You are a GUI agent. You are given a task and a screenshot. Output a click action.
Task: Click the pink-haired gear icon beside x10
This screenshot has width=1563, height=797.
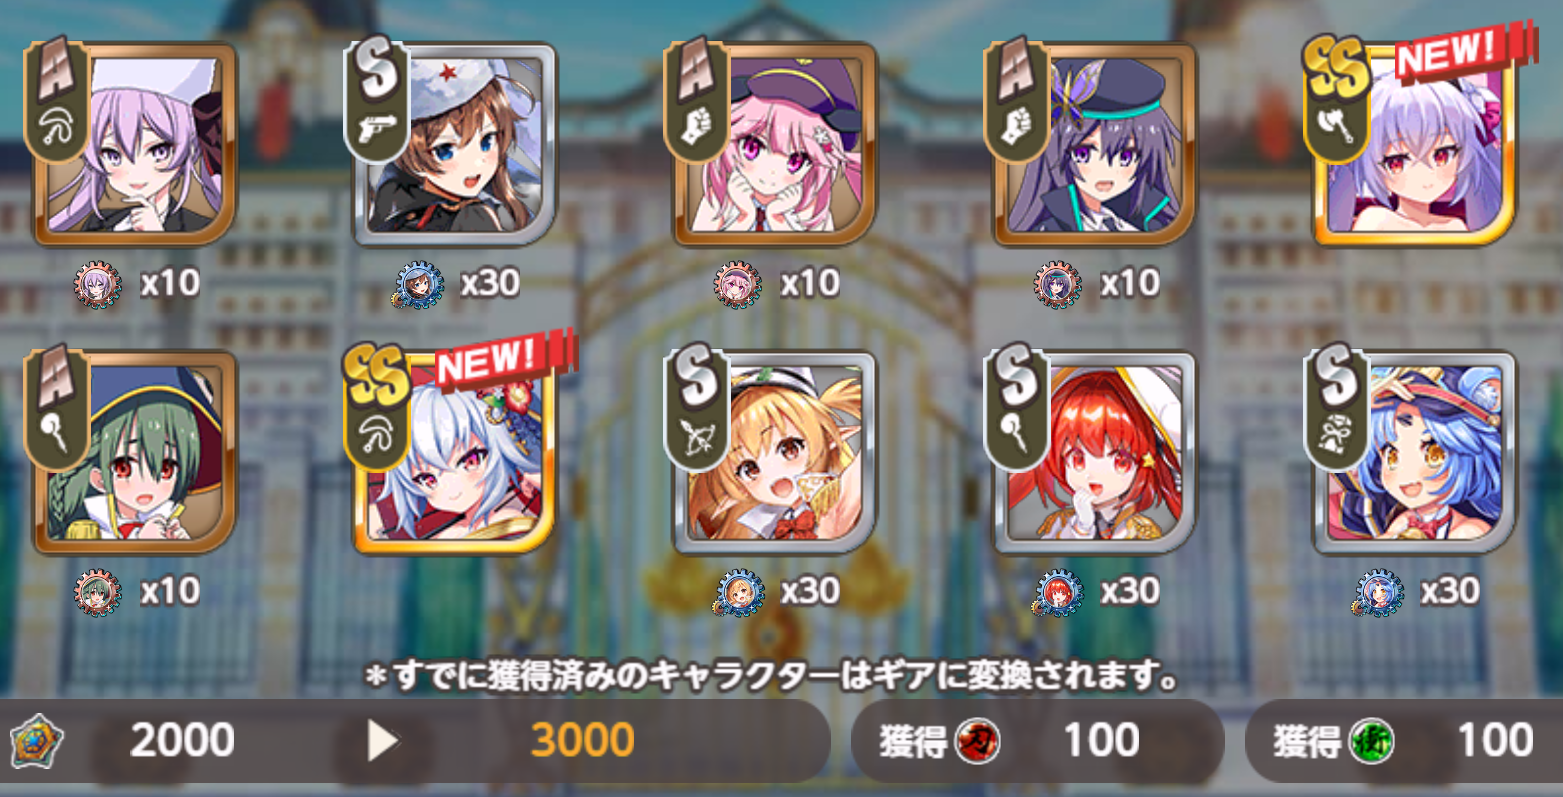(739, 285)
